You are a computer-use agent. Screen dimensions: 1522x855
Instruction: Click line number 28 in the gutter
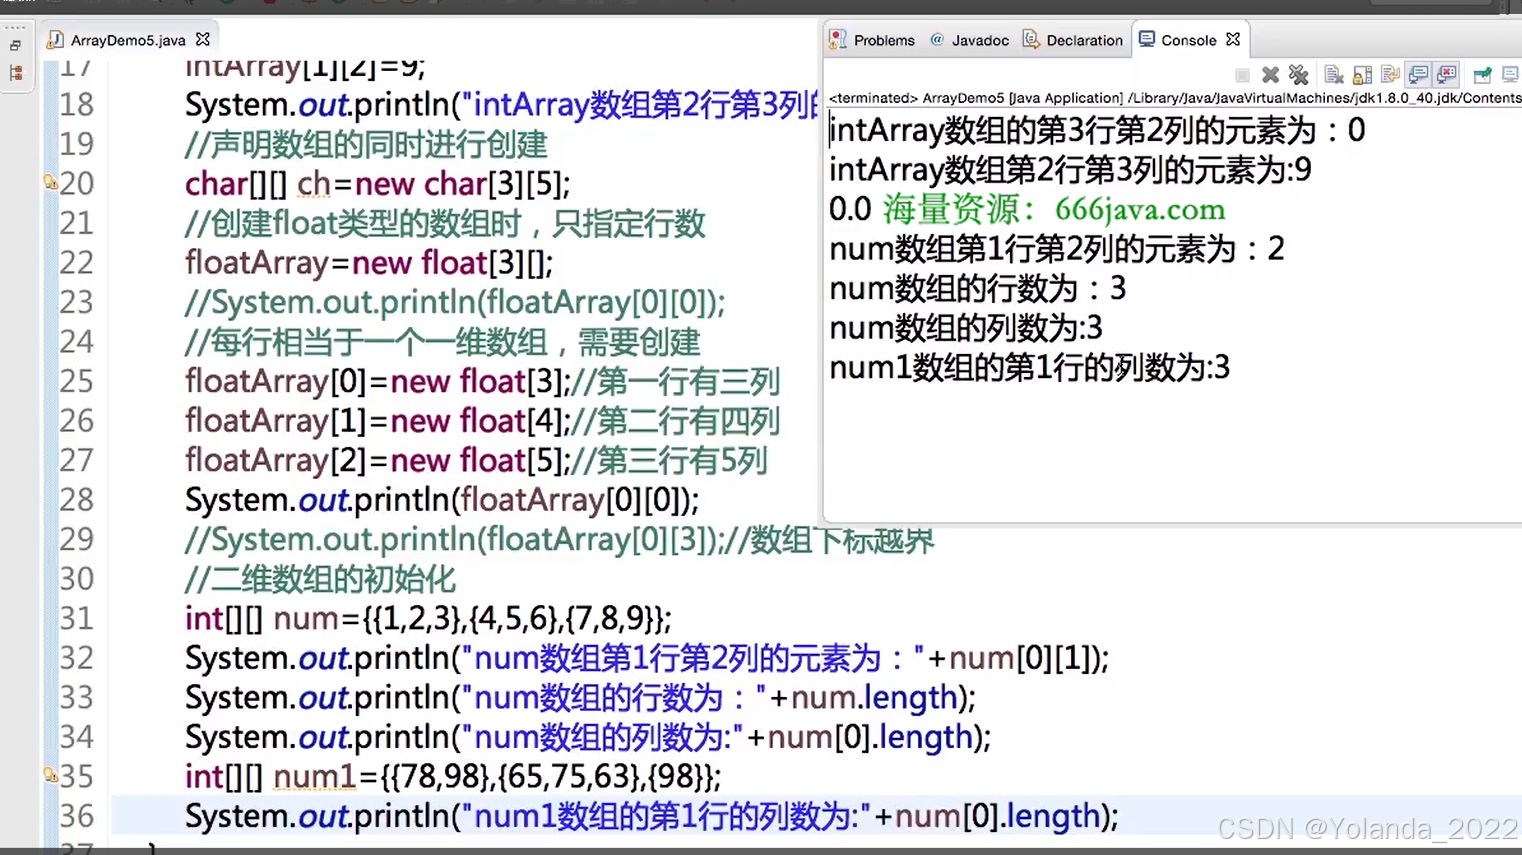(x=76, y=499)
